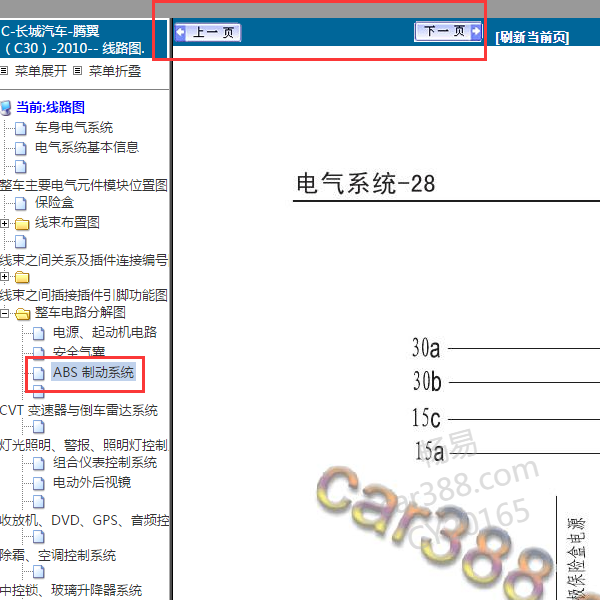
Task: Click the 15a line label in diagram
Action: [x=429, y=451]
